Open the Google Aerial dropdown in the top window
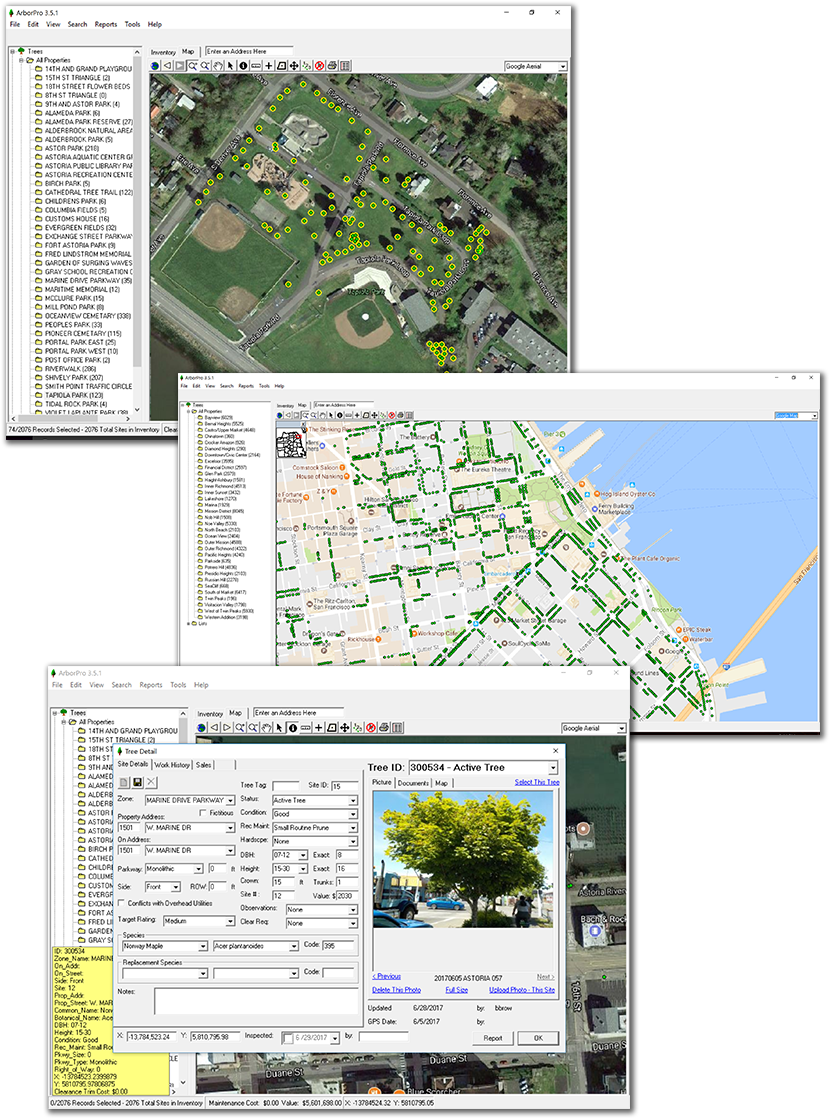829x1118 pixels. tap(536, 66)
